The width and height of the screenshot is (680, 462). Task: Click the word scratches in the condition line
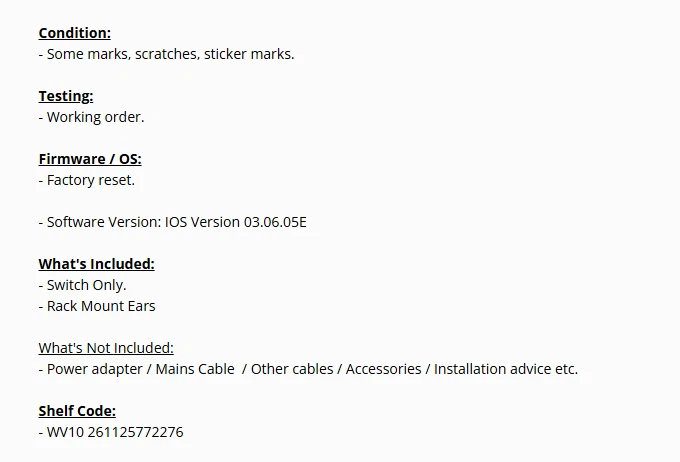coord(165,54)
